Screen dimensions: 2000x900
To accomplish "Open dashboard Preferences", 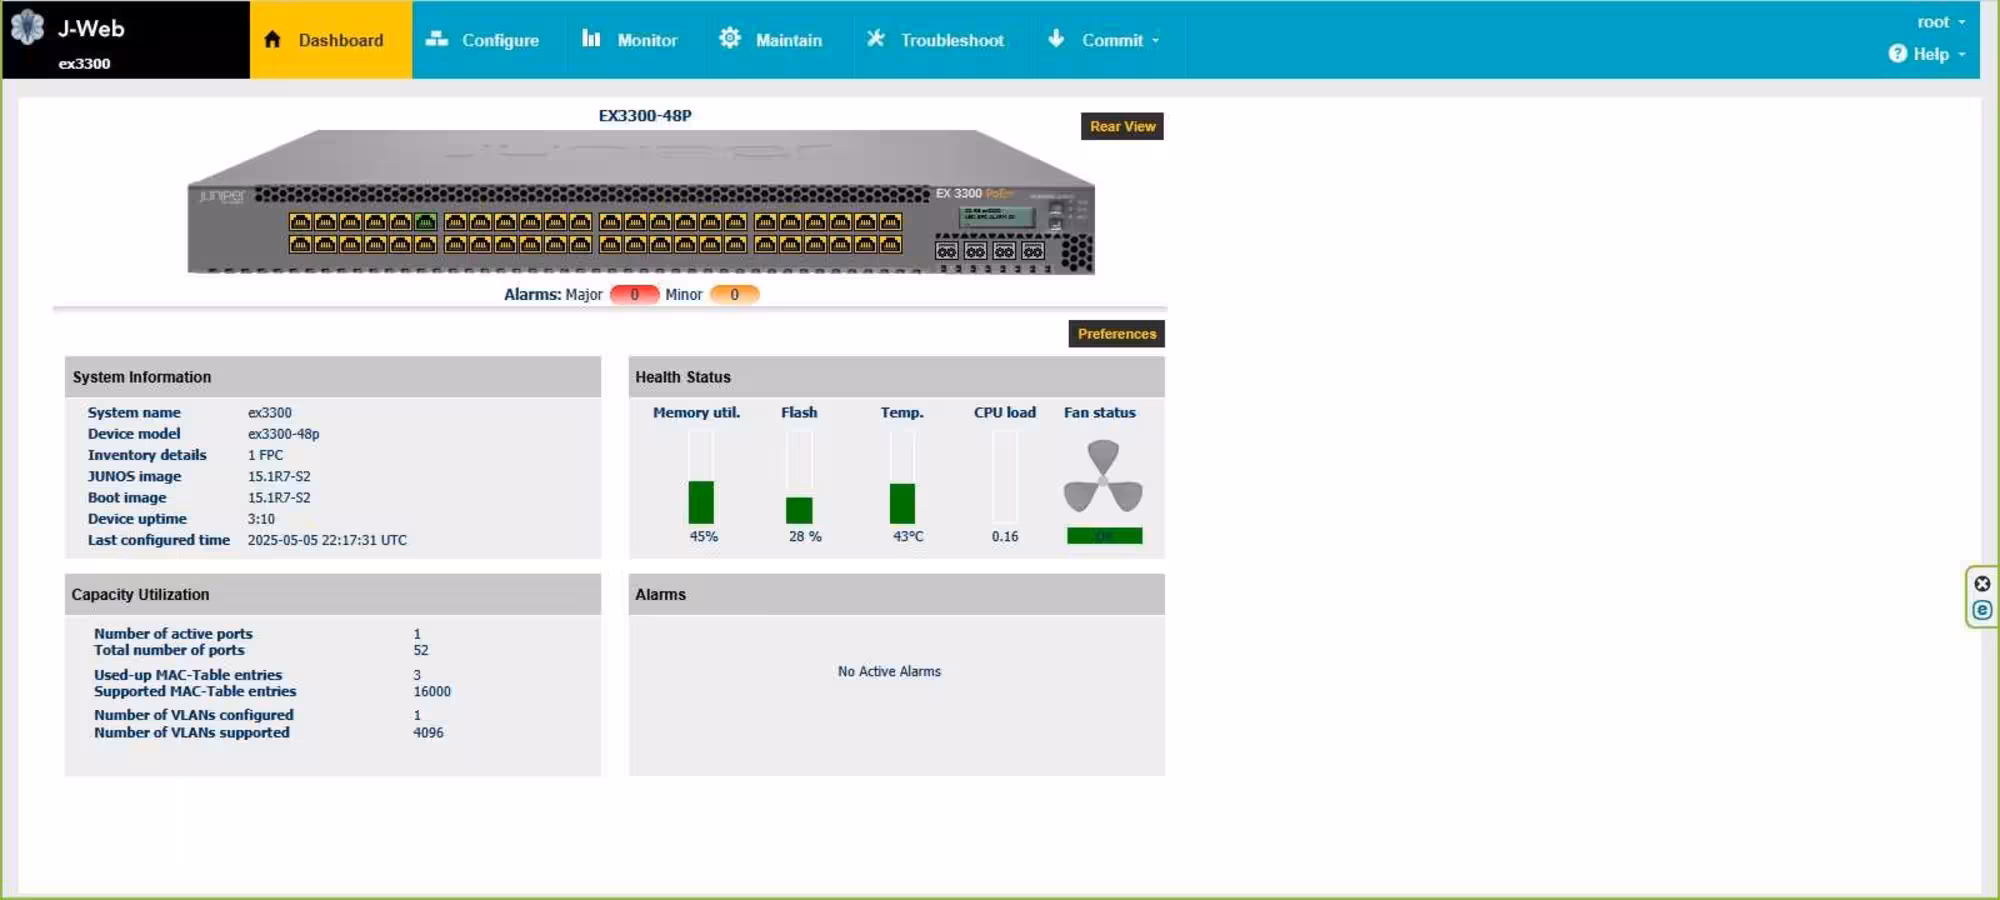I will 1116,334.
